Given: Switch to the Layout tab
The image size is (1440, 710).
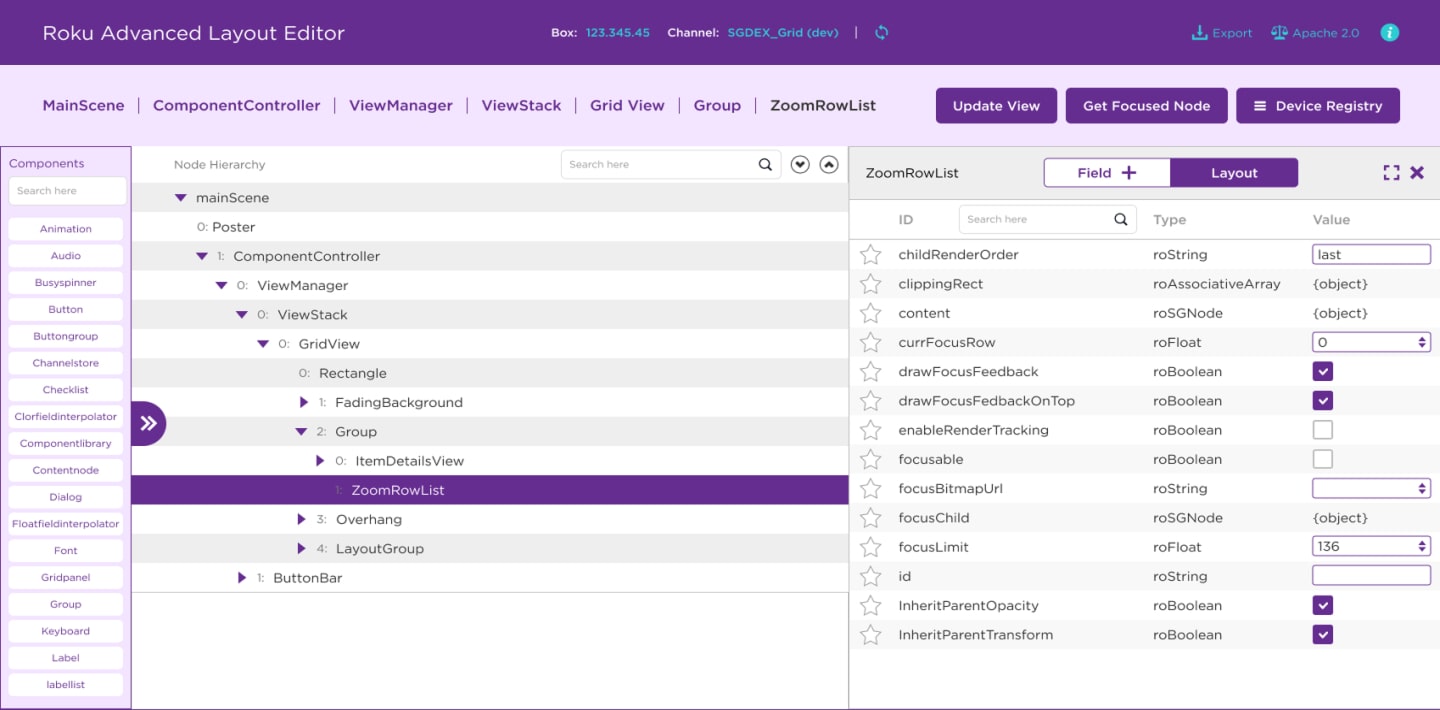Looking at the screenshot, I should 1234,172.
